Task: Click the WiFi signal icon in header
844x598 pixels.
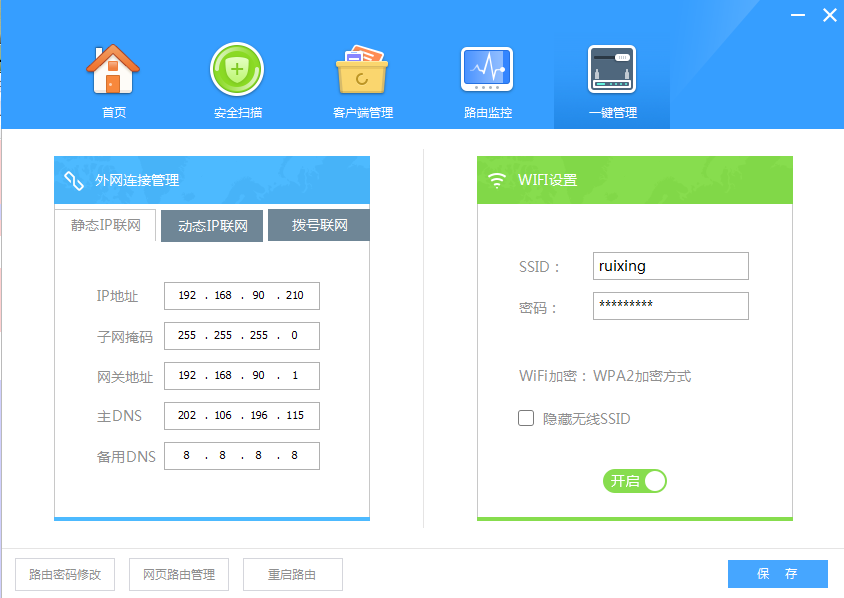Action: point(497,181)
